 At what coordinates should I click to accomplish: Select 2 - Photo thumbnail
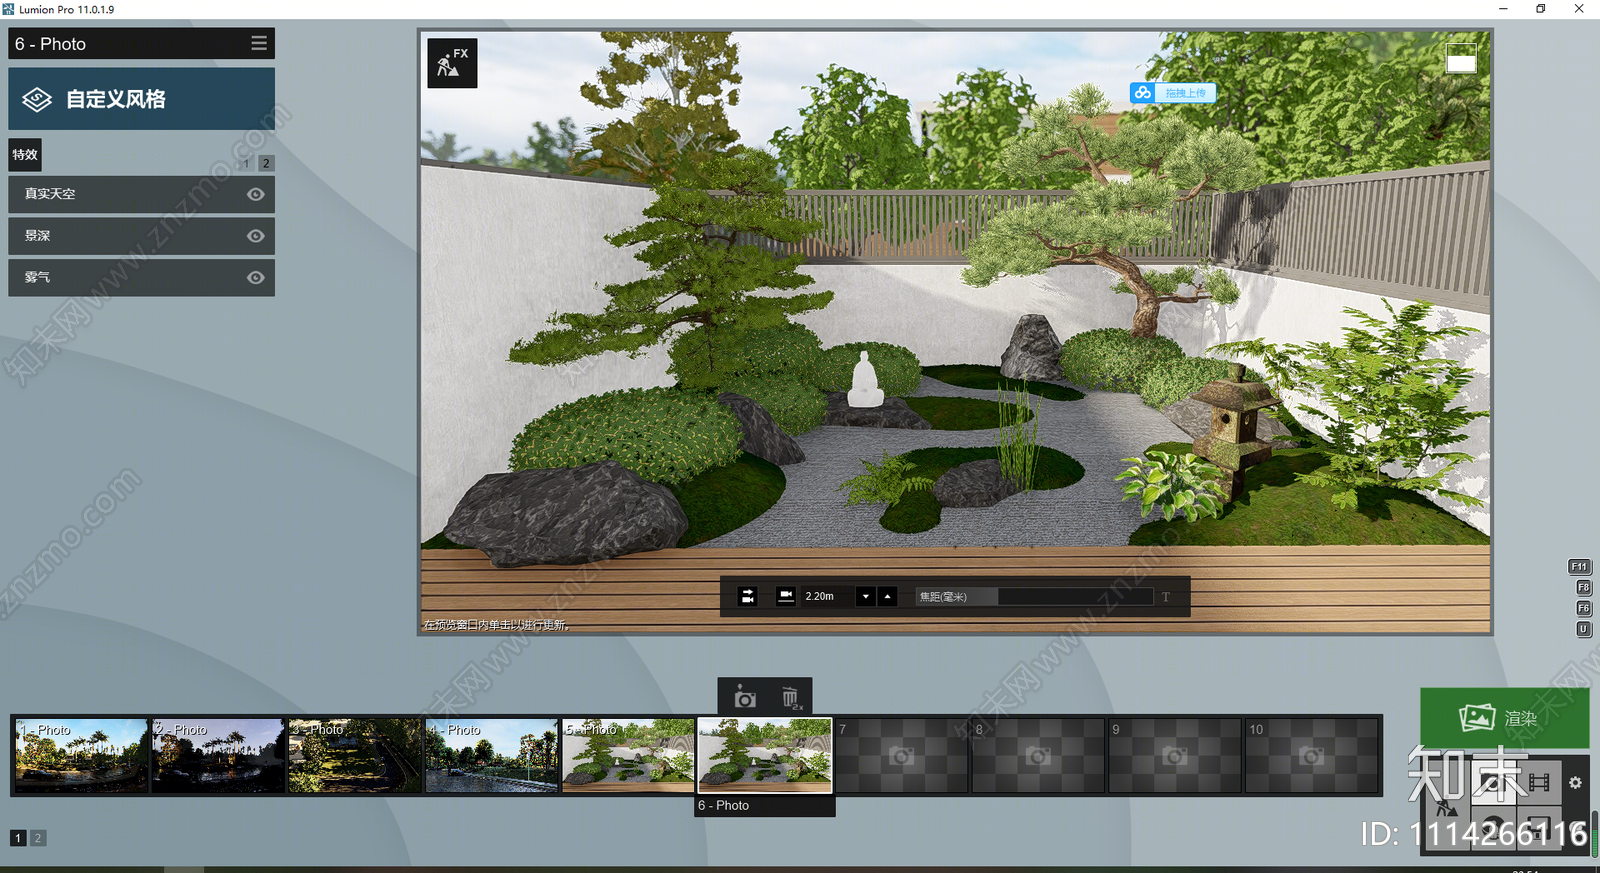pyautogui.click(x=218, y=756)
